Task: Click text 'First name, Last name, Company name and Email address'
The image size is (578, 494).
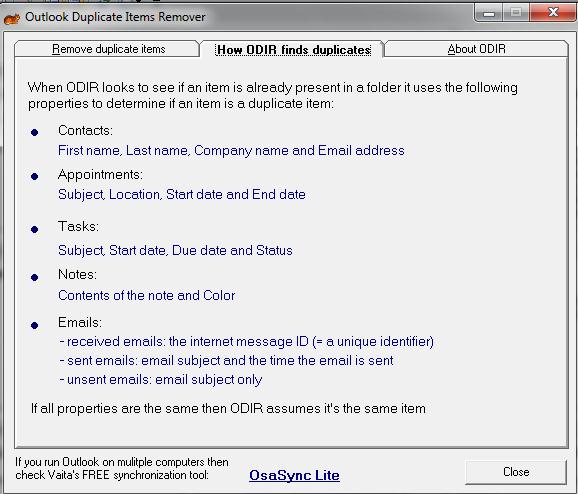Action: click(x=231, y=151)
